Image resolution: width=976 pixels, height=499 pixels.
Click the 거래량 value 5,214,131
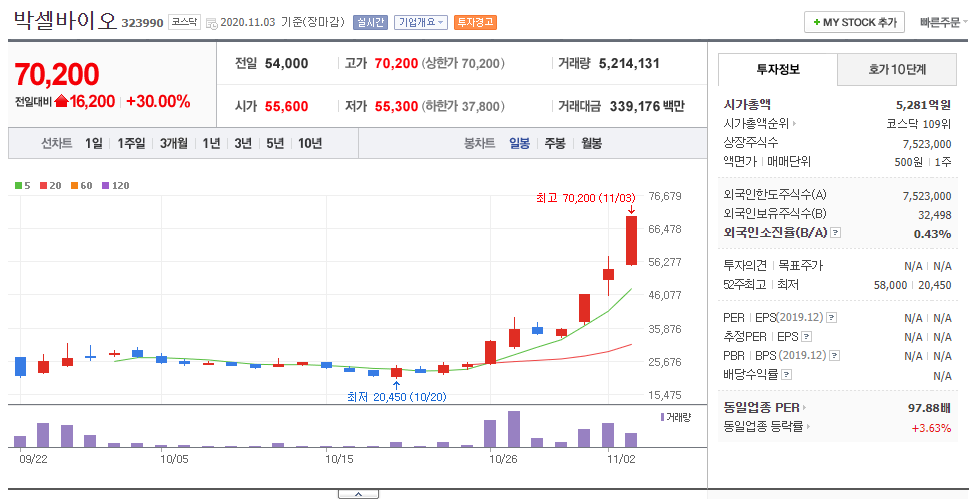click(629, 63)
